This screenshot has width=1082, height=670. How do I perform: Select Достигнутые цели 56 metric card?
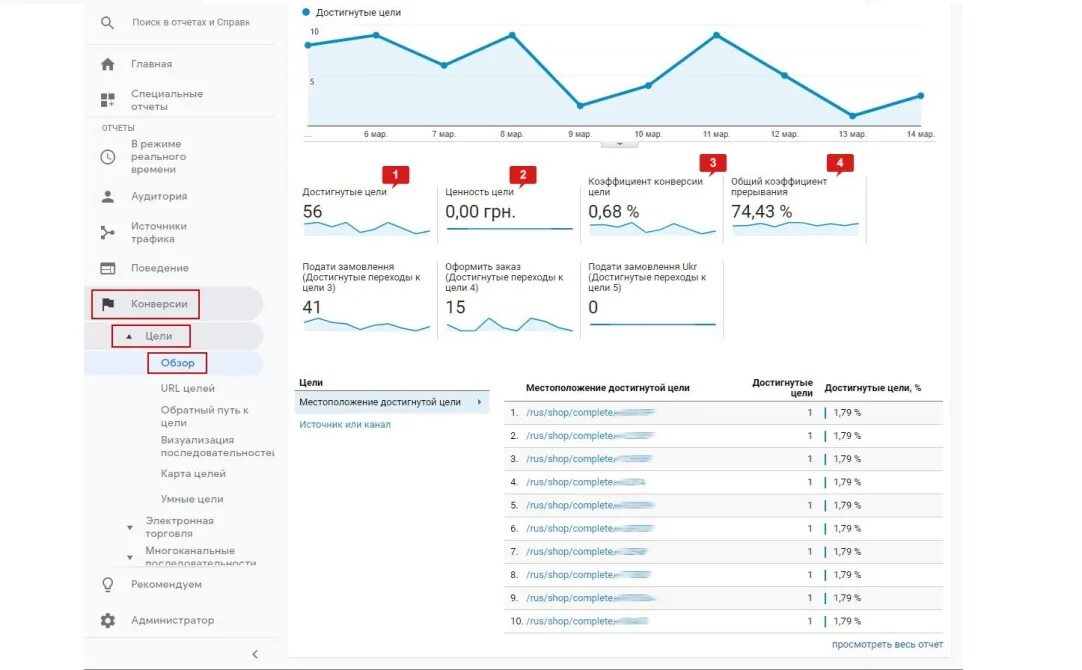(x=366, y=210)
